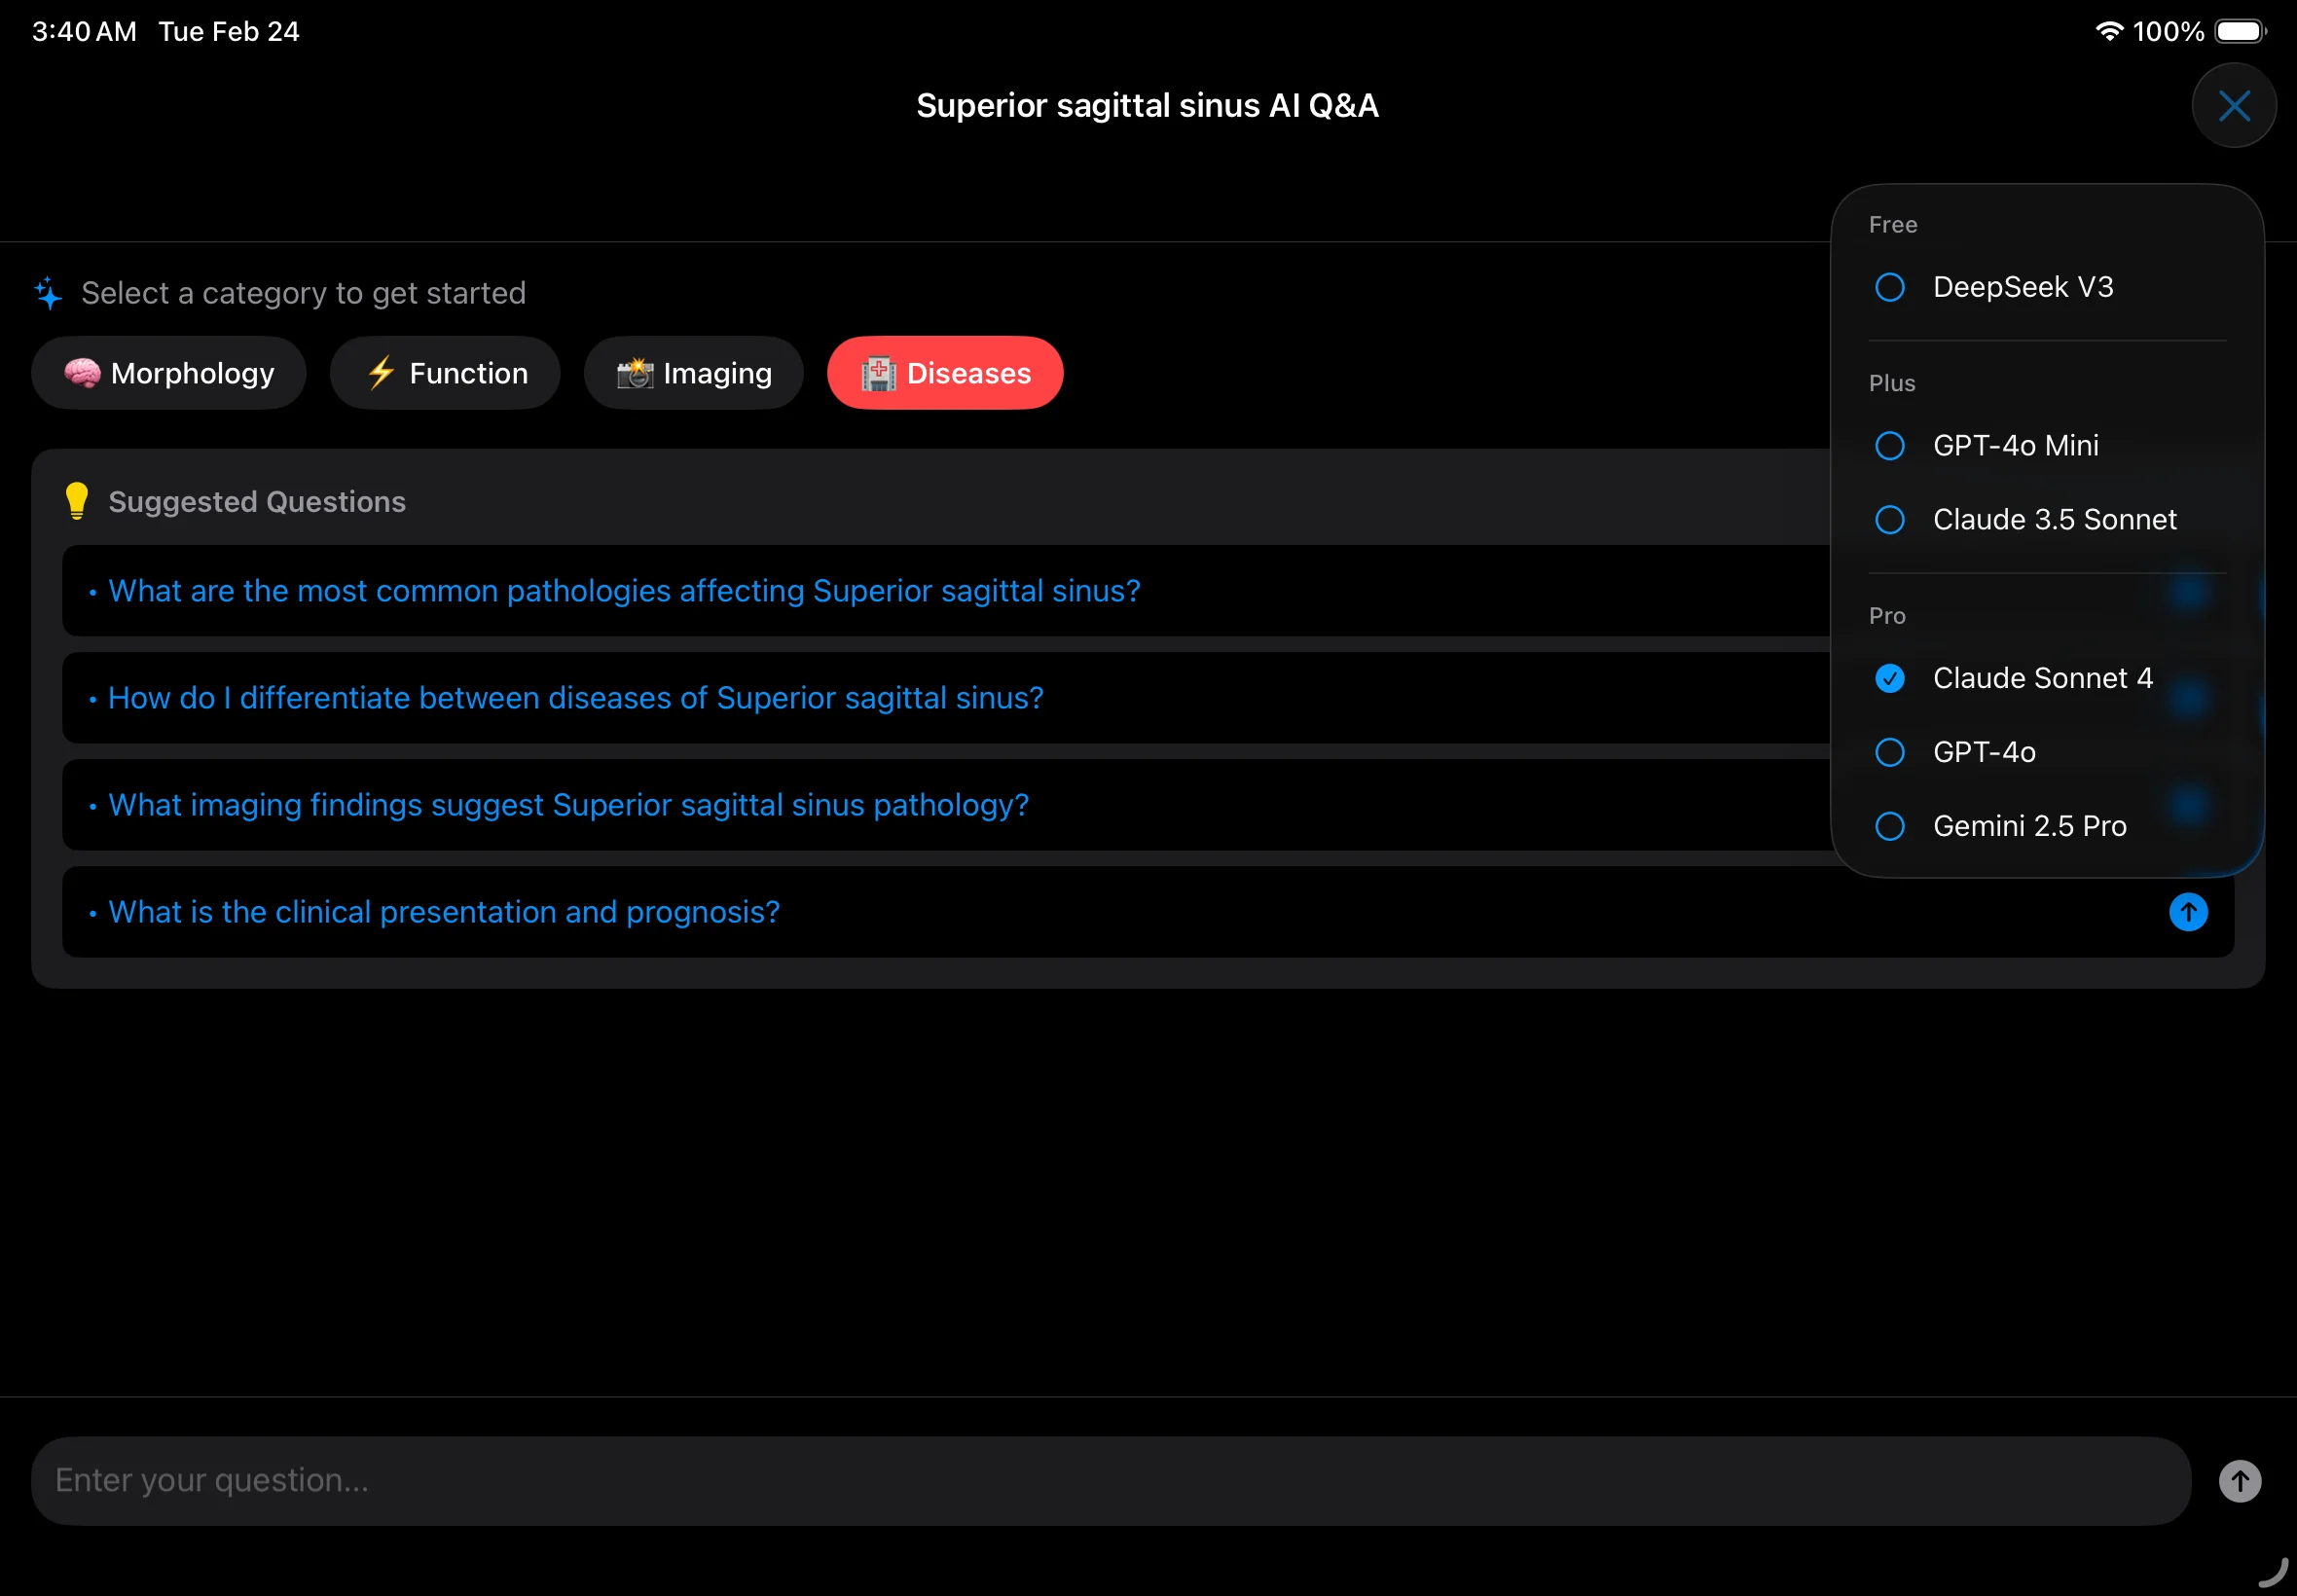Ask what imaging findings suggest pathology
The height and width of the screenshot is (1596, 2297).
(568, 805)
